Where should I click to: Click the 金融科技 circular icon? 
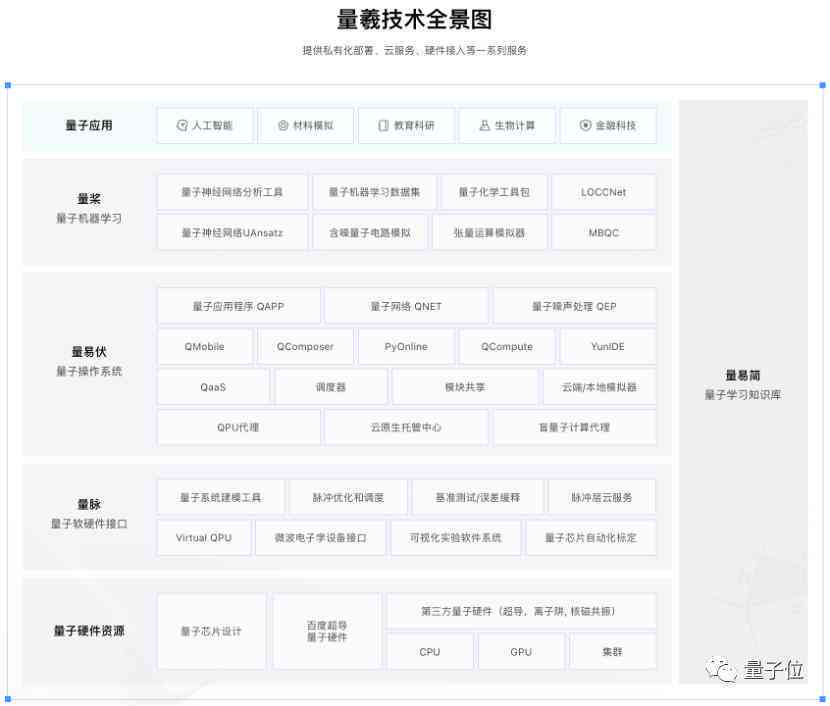[x=585, y=125]
